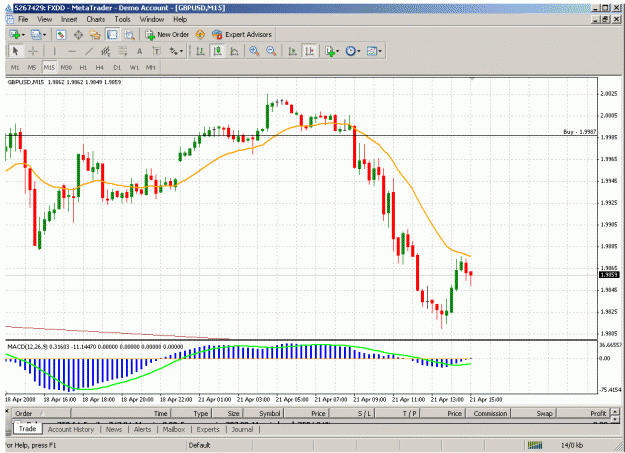The image size is (625, 453).
Task: Open the Strategy Tester icon
Action: tap(129, 35)
